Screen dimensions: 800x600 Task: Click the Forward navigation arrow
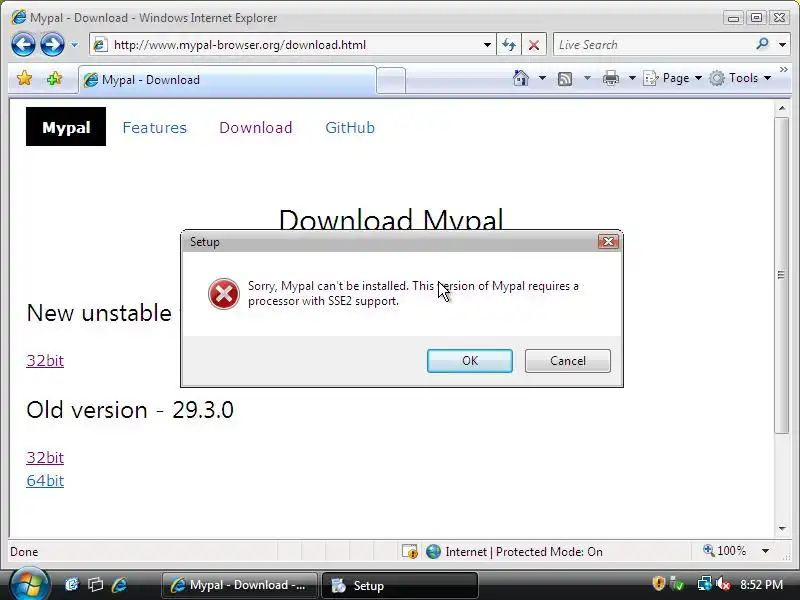(x=52, y=44)
